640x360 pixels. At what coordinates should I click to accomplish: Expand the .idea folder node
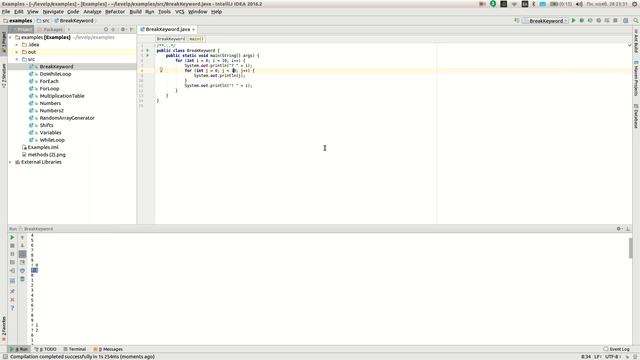pyautogui.click(x=17, y=44)
